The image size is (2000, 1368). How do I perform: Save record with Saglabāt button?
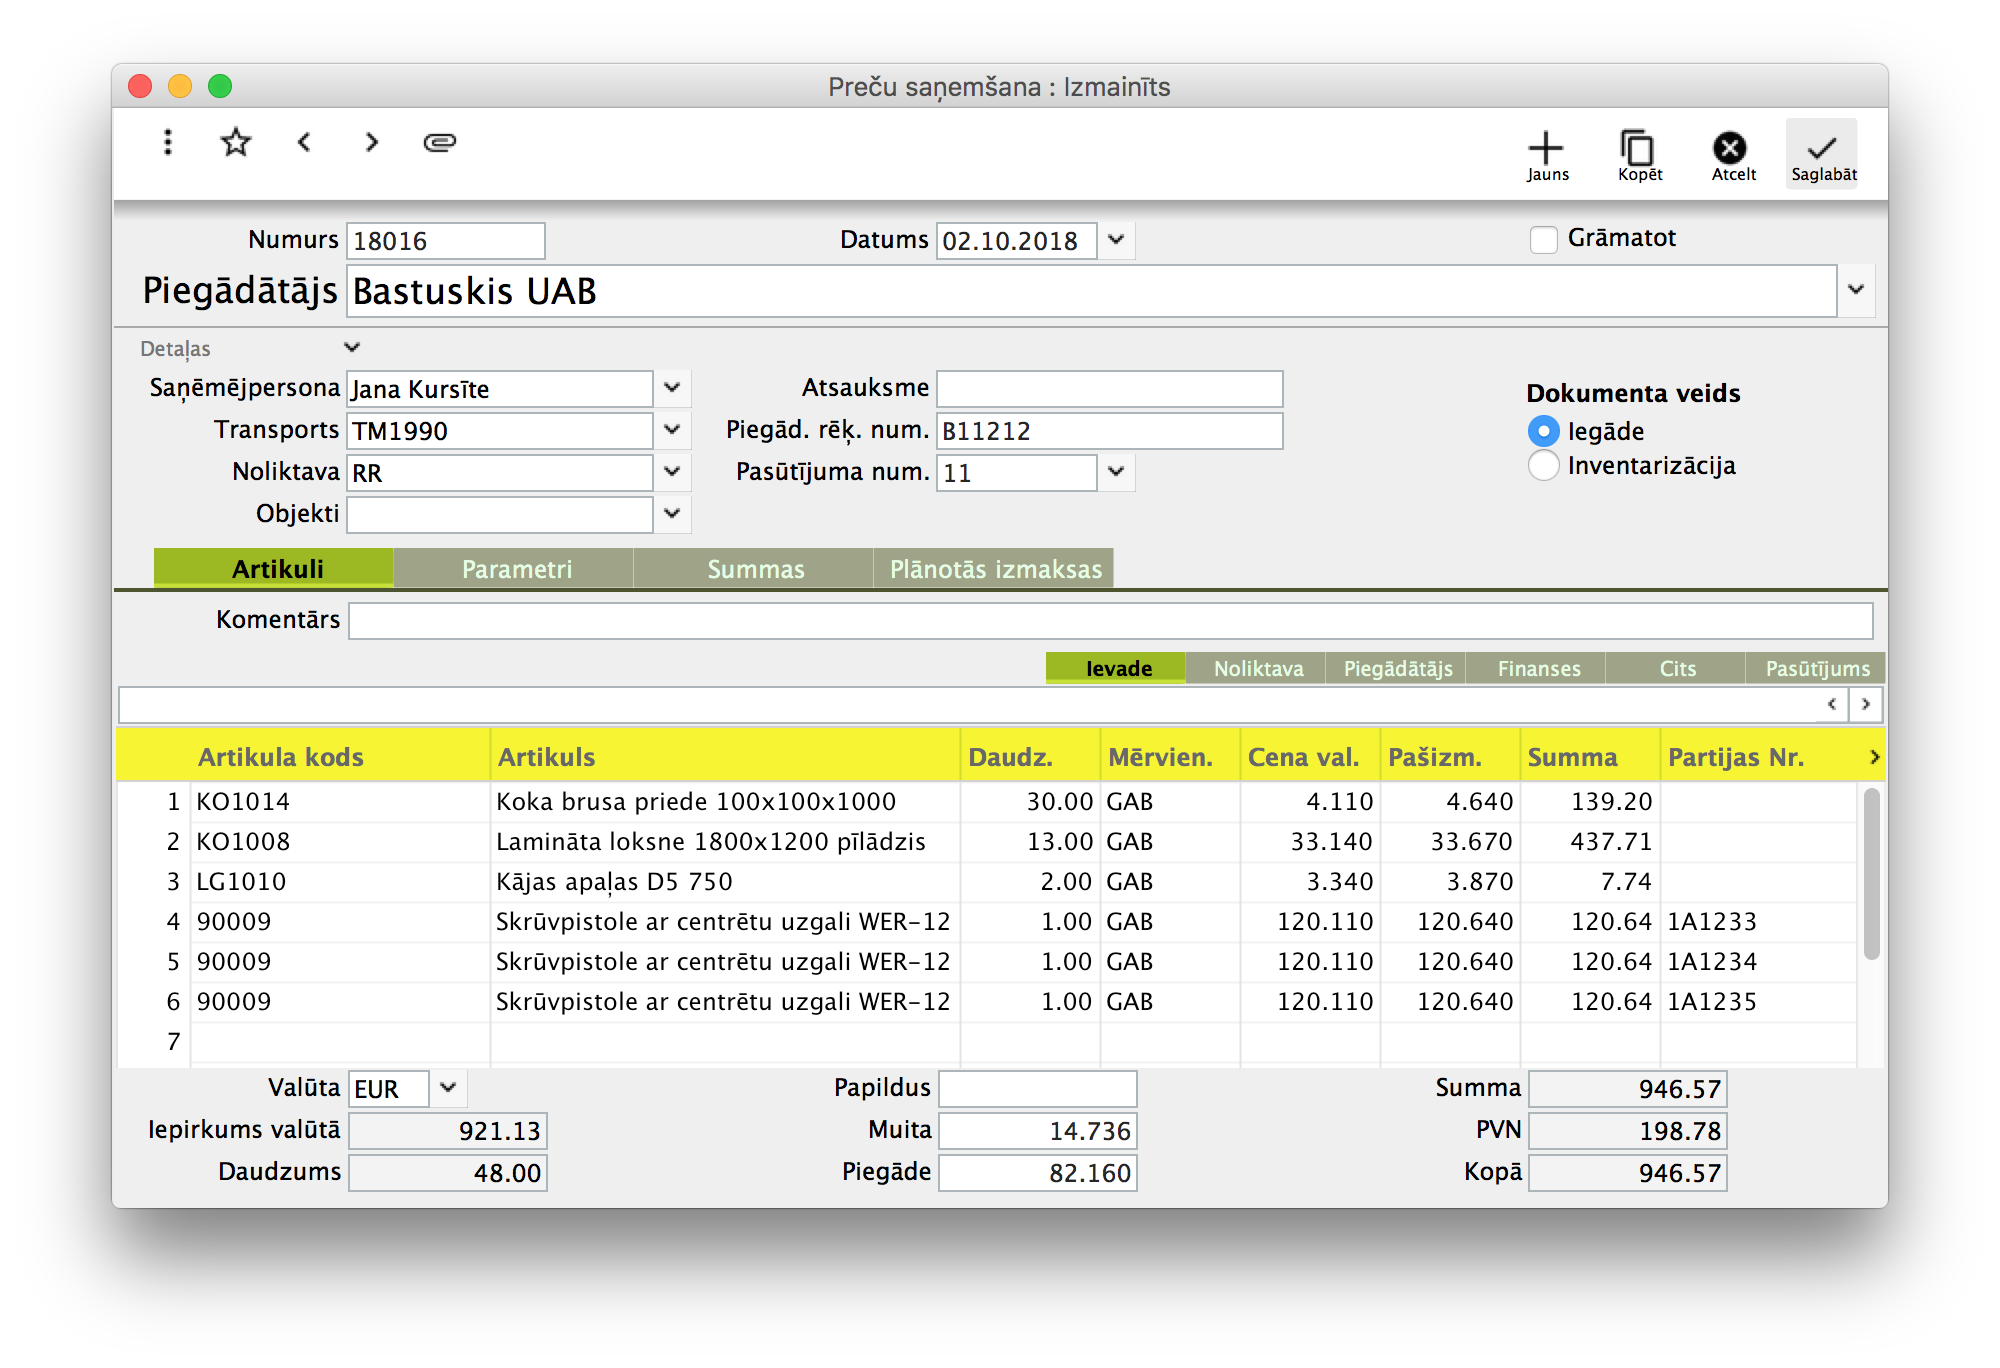click(1822, 154)
